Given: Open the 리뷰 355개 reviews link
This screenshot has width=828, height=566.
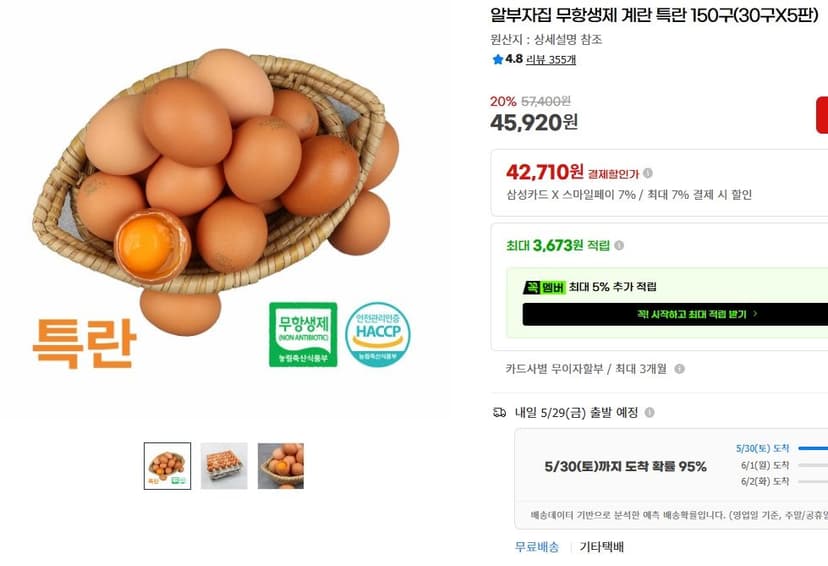Looking at the screenshot, I should (x=551, y=60).
